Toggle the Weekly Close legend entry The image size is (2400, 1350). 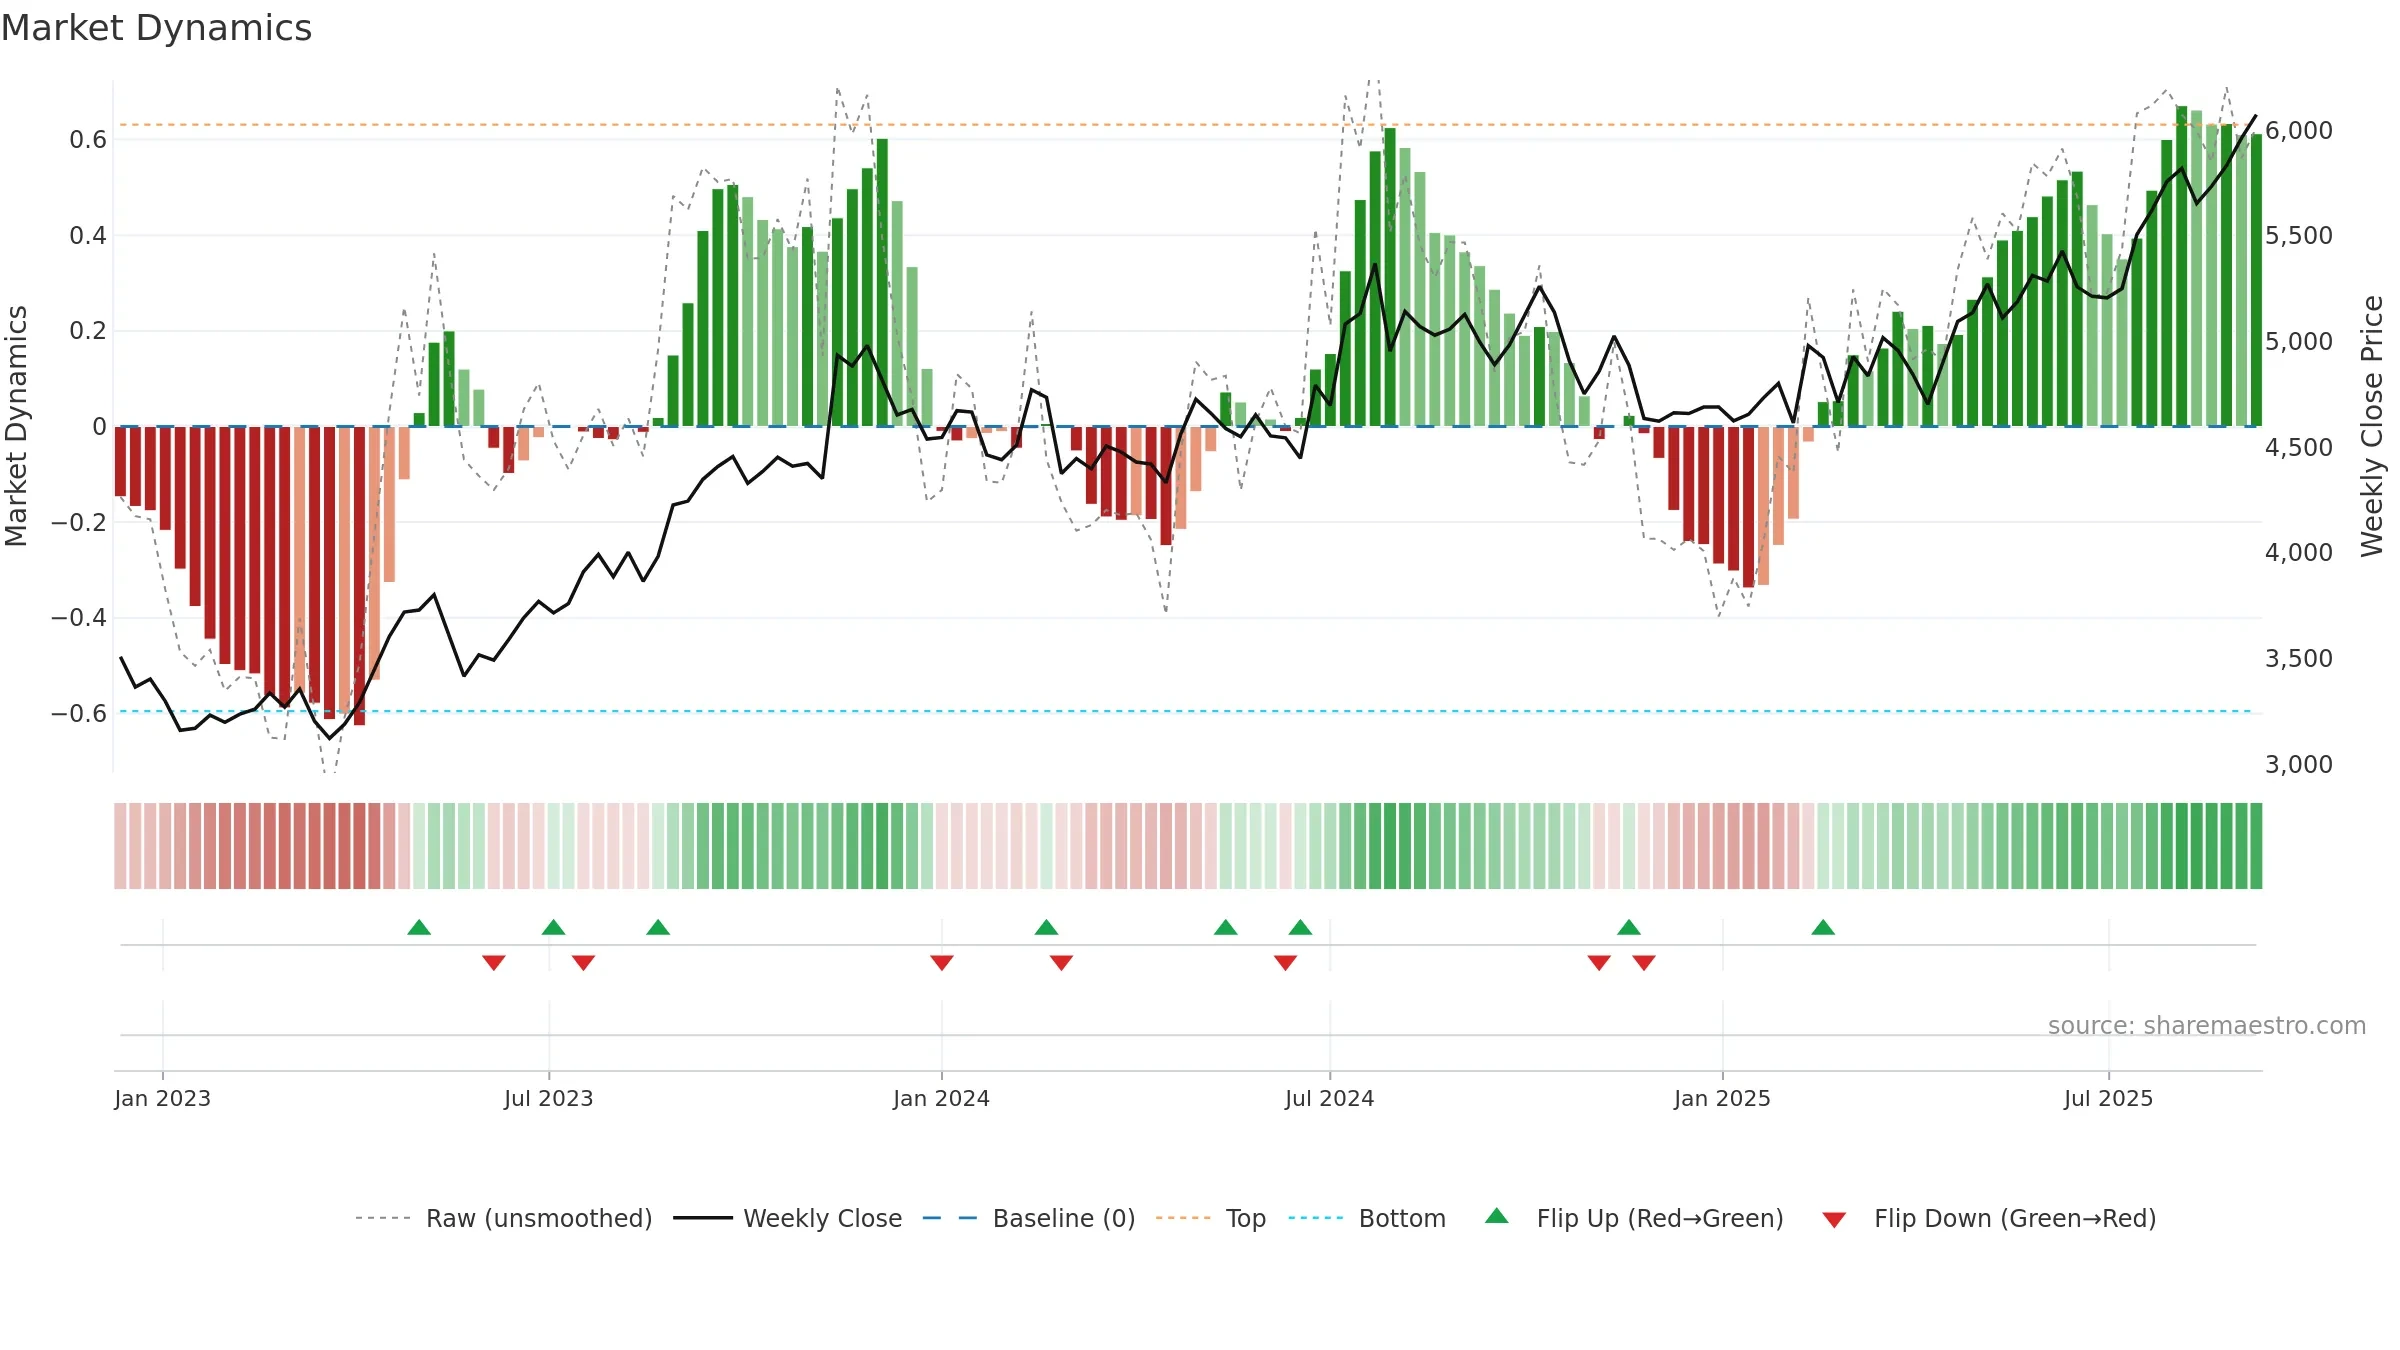(788, 1218)
